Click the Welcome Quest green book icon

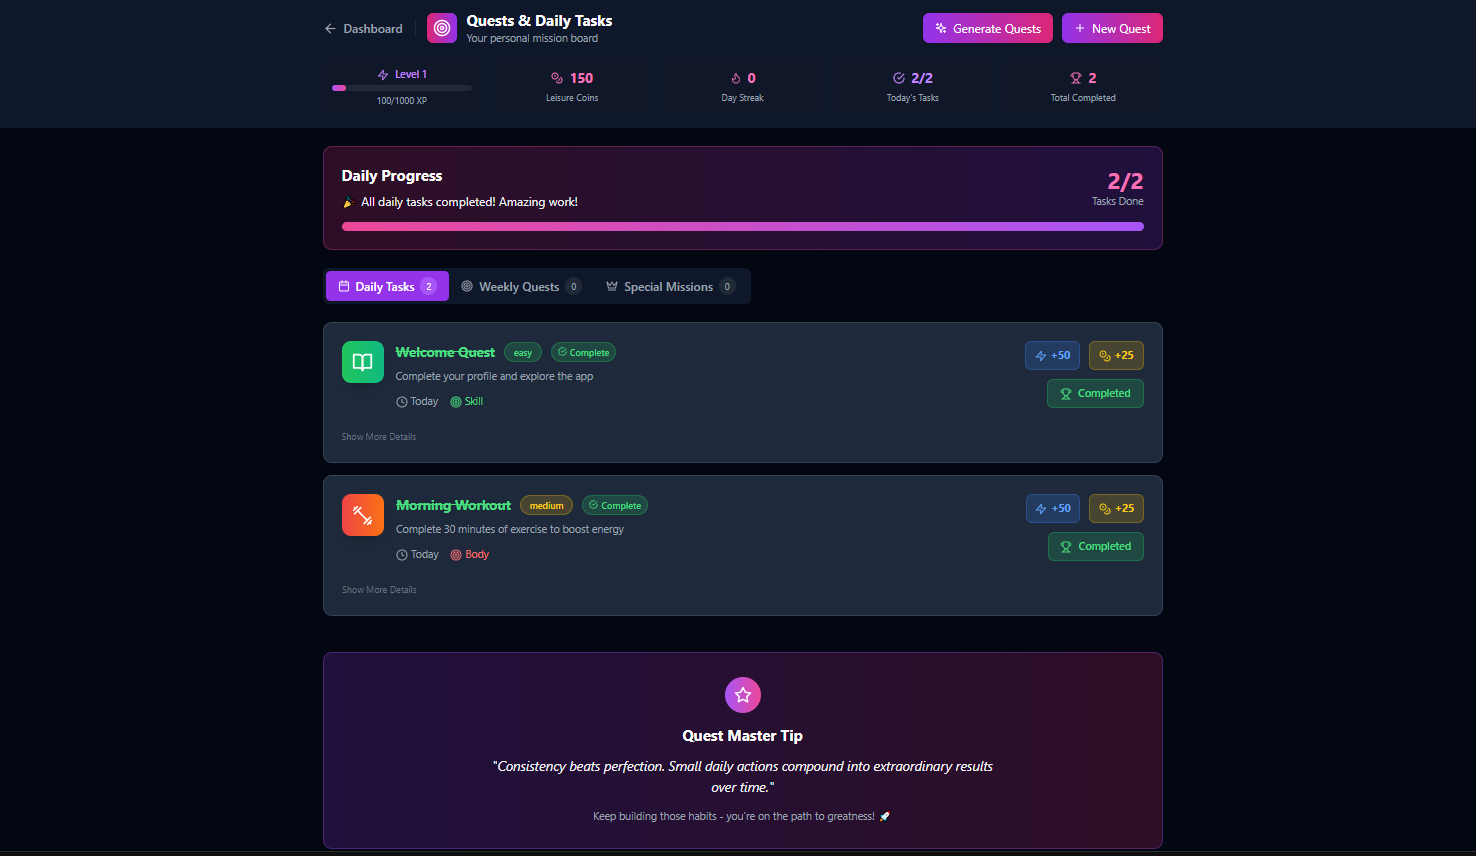click(363, 362)
